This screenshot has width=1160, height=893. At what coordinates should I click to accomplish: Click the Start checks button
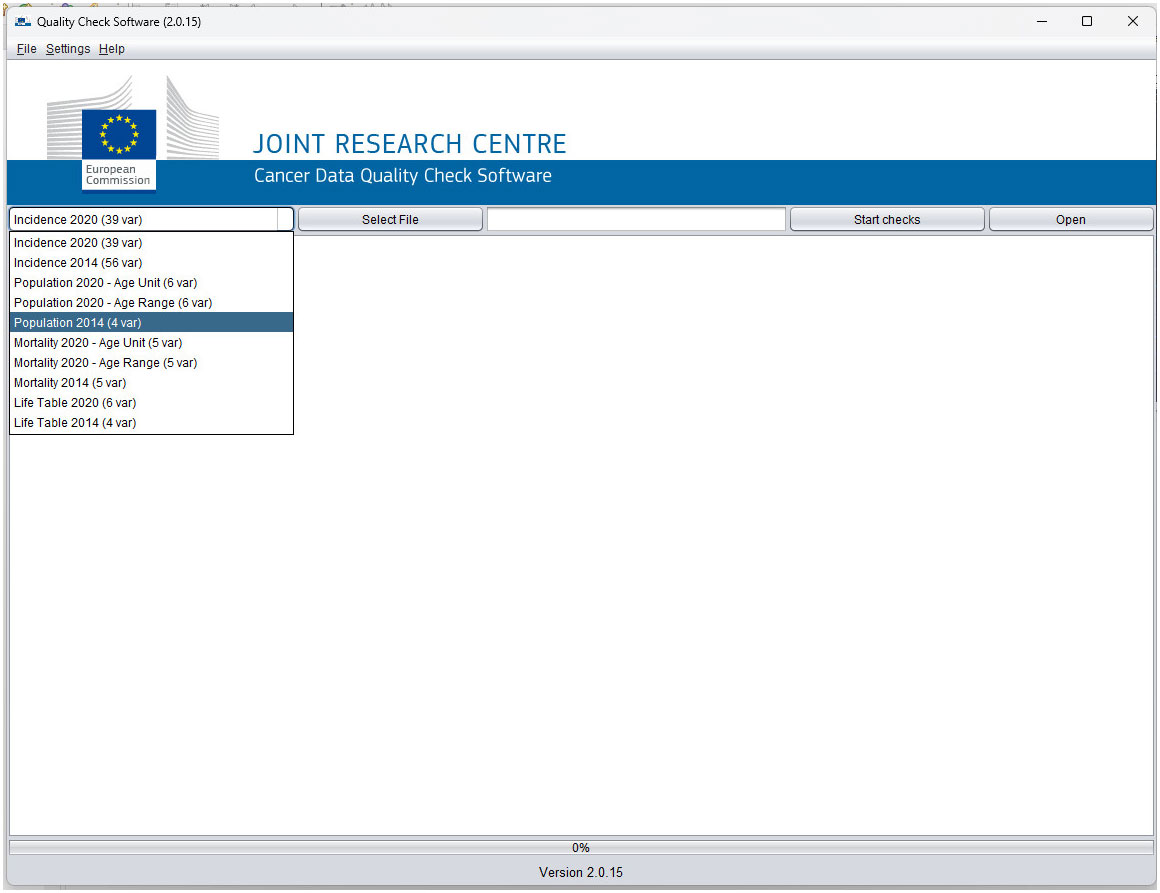coord(886,220)
